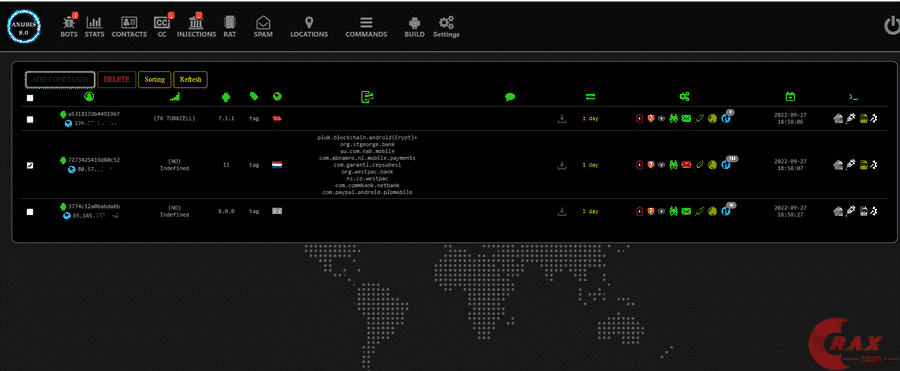Click the red envelope icon in row 7273425419d80c52
The height and width of the screenshot is (371, 900).
pos(686,165)
